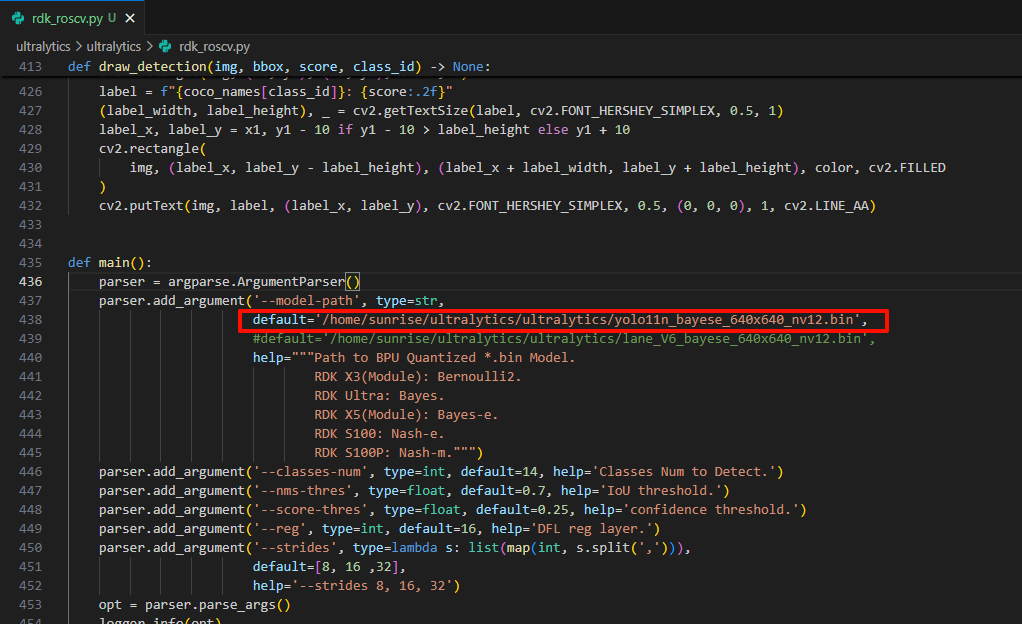Click the 'RDK X5(Module): Bayes-e.' line
This screenshot has height=624, width=1022.
click(x=406, y=415)
